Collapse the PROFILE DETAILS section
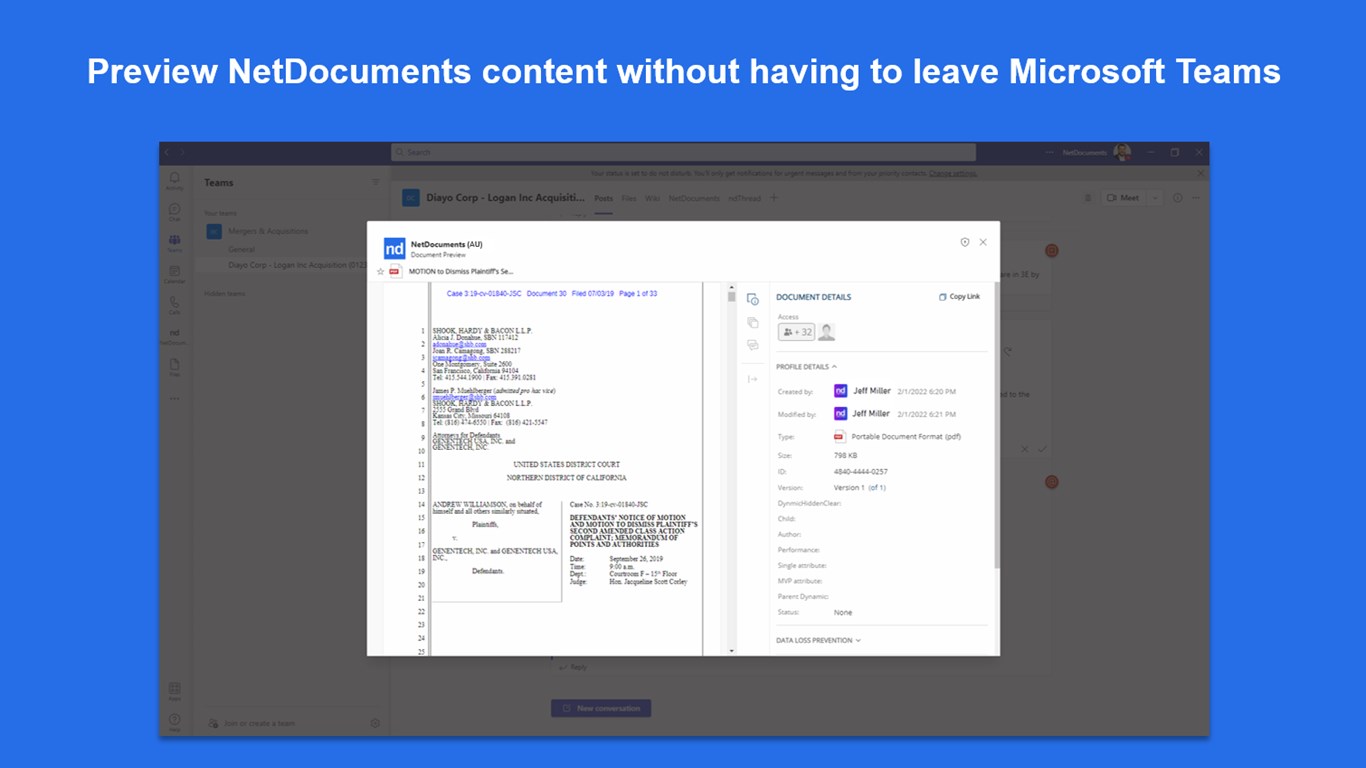This screenshot has width=1366, height=768. (x=807, y=367)
